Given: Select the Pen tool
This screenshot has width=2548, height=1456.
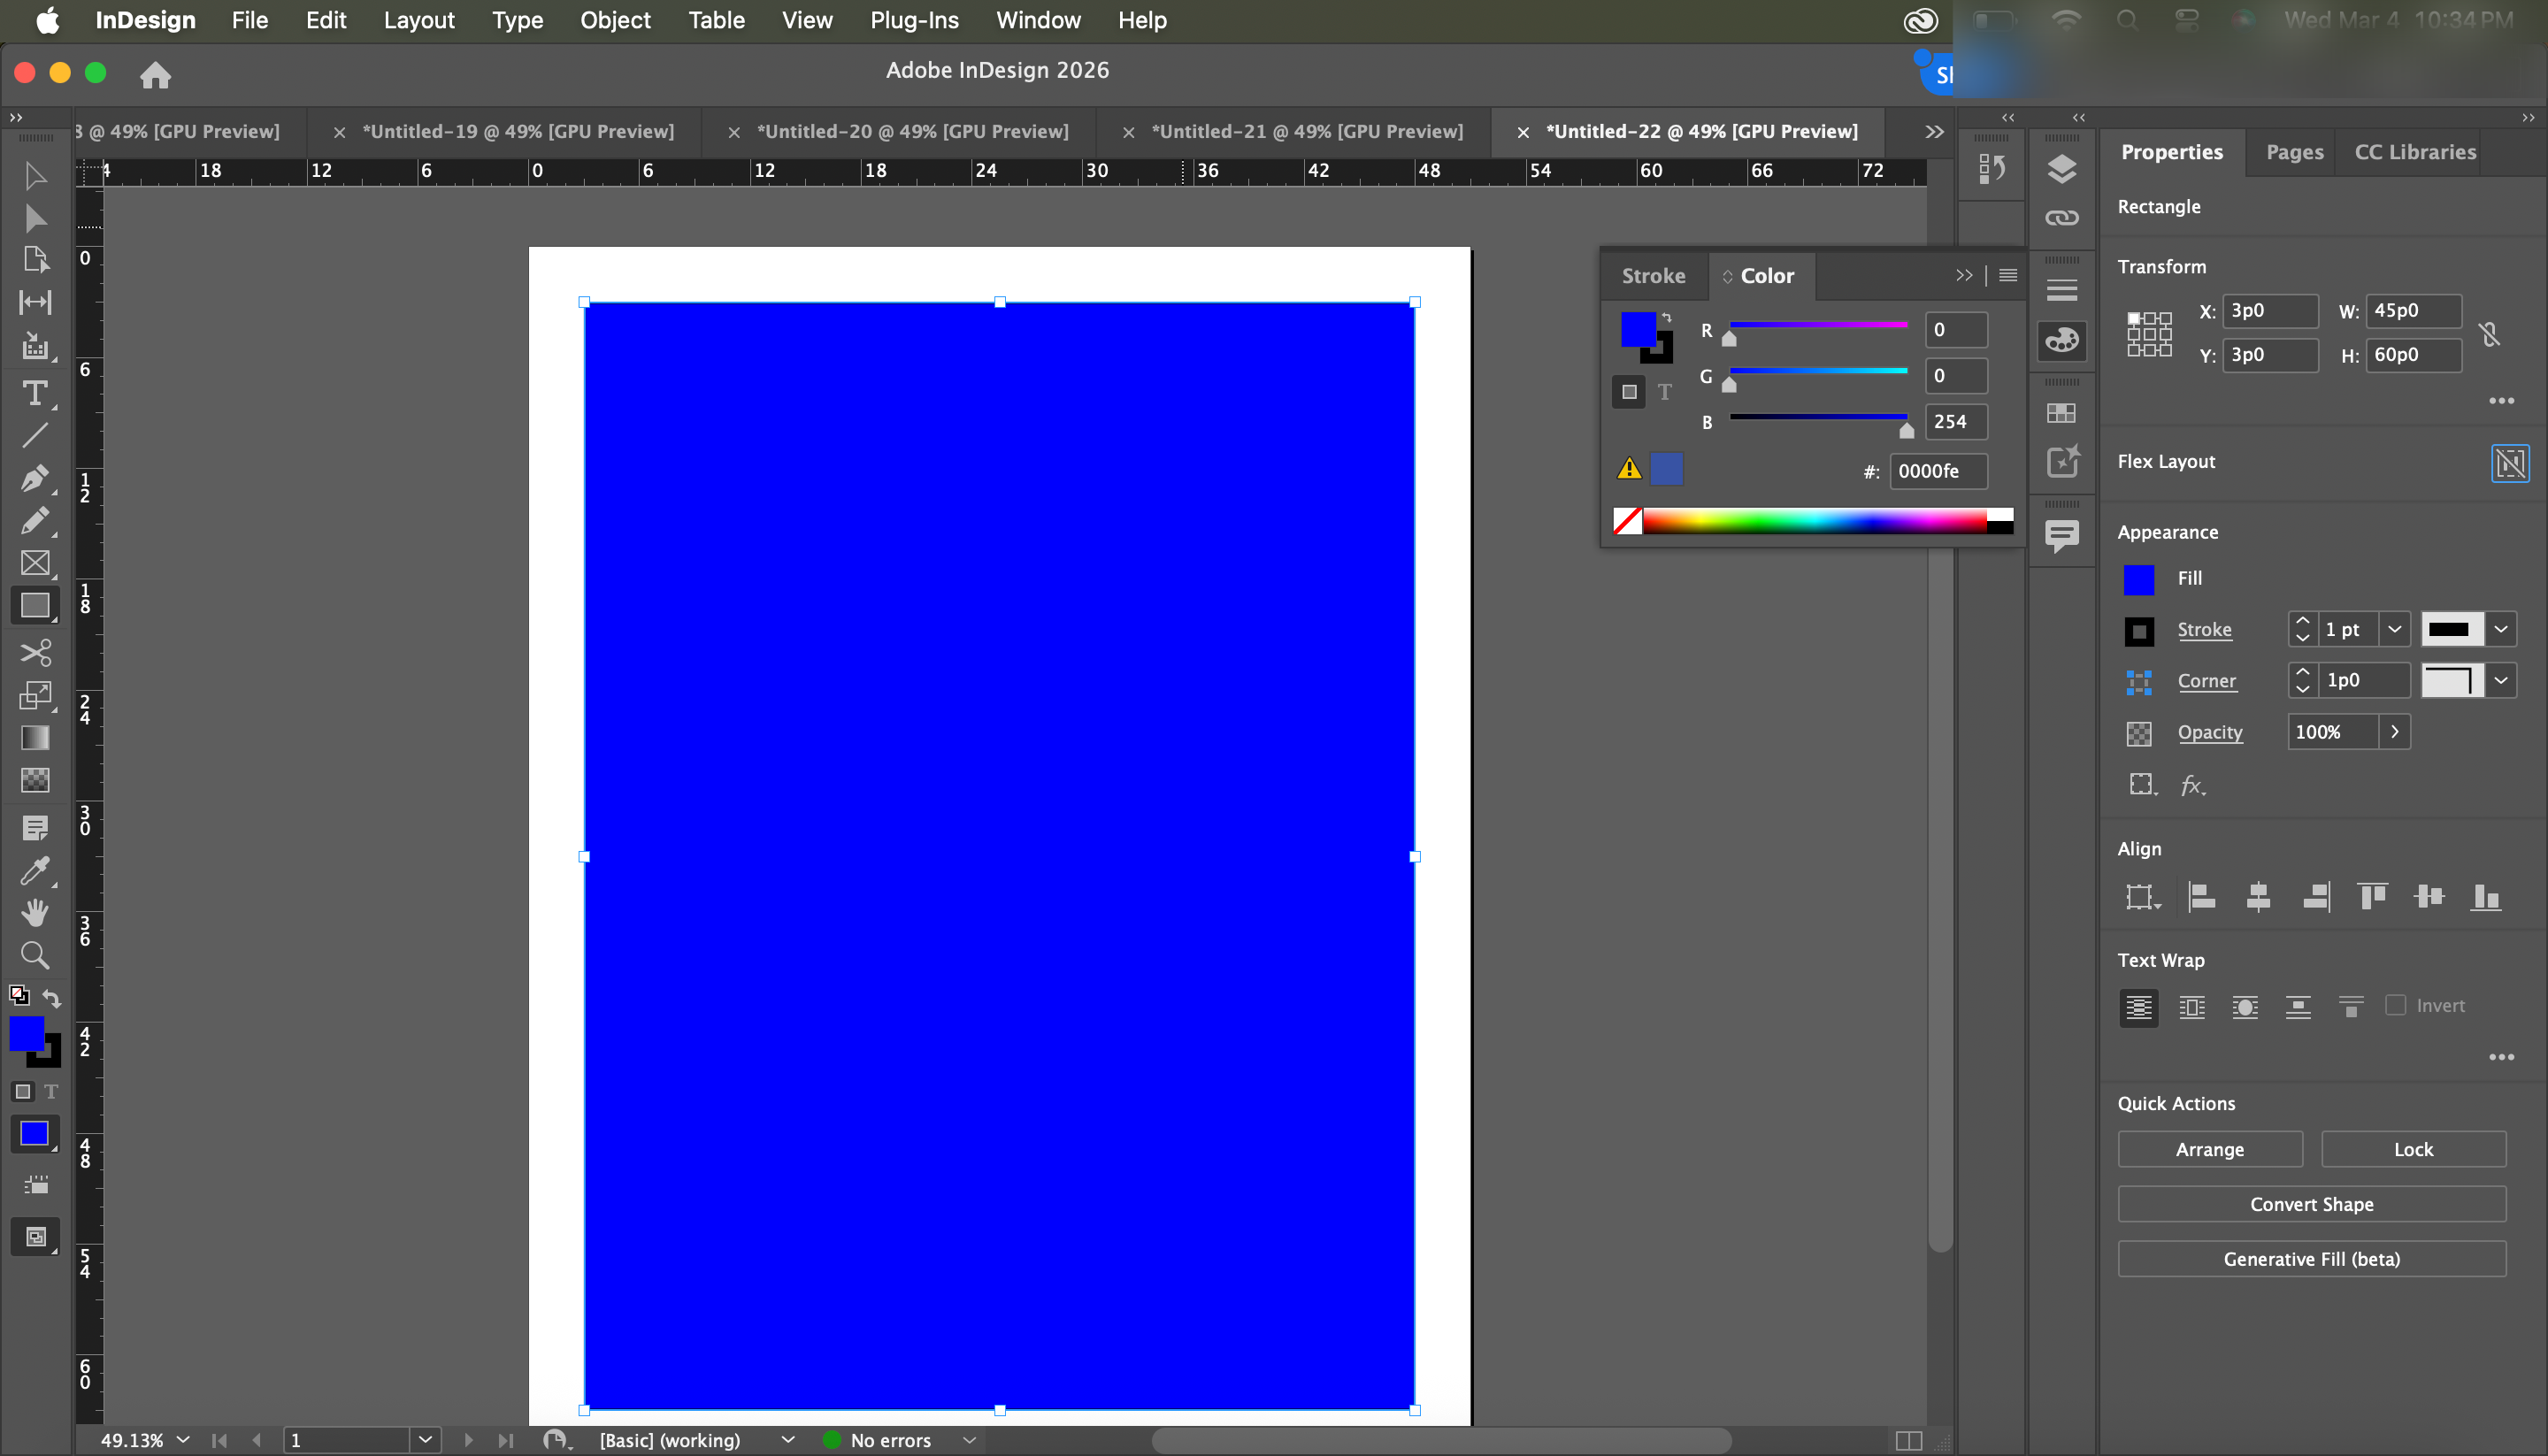Looking at the screenshot, I should [35, 478].
